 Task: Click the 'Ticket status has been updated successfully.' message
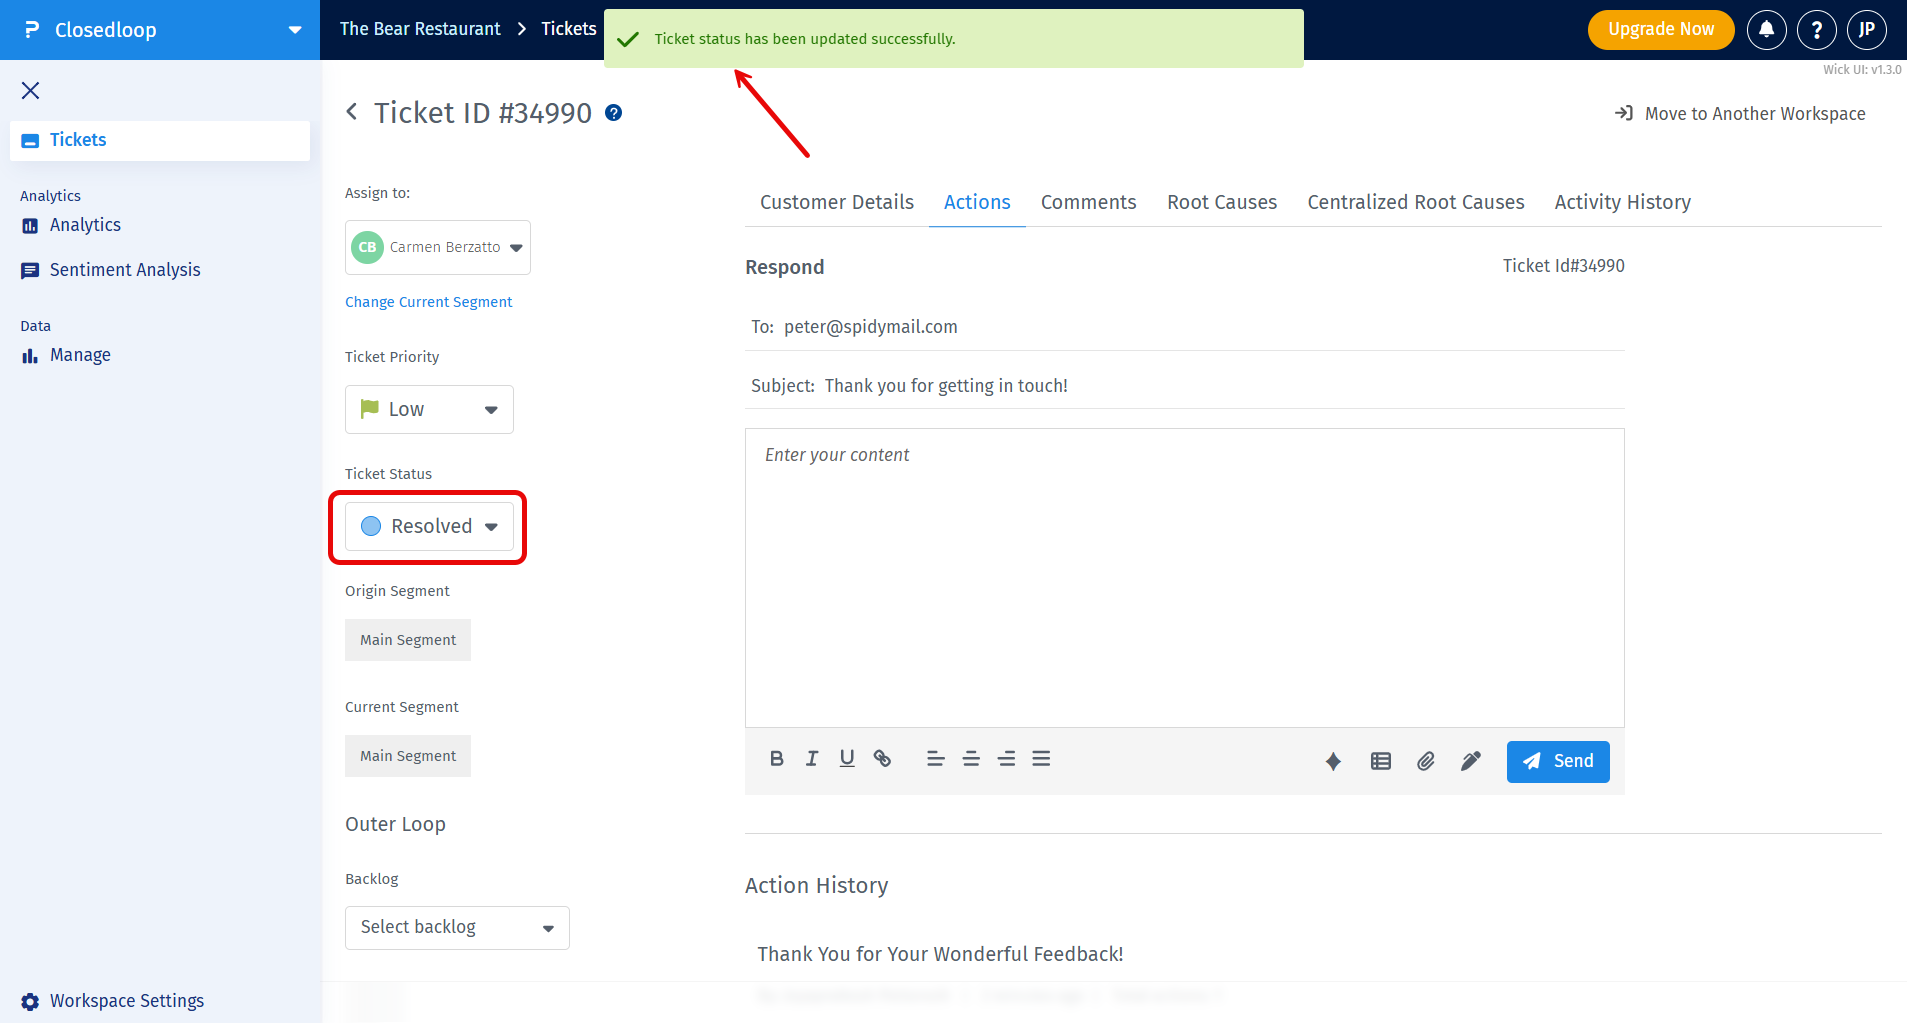point(805,39)
